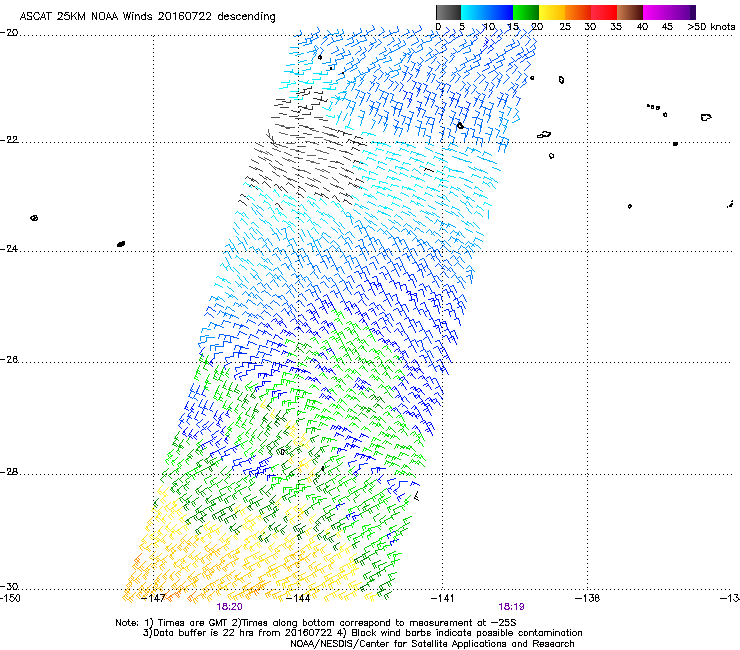
Task: Click the '-24' latitude axis label
Action: pyautogui.click(x=9, y=248)
